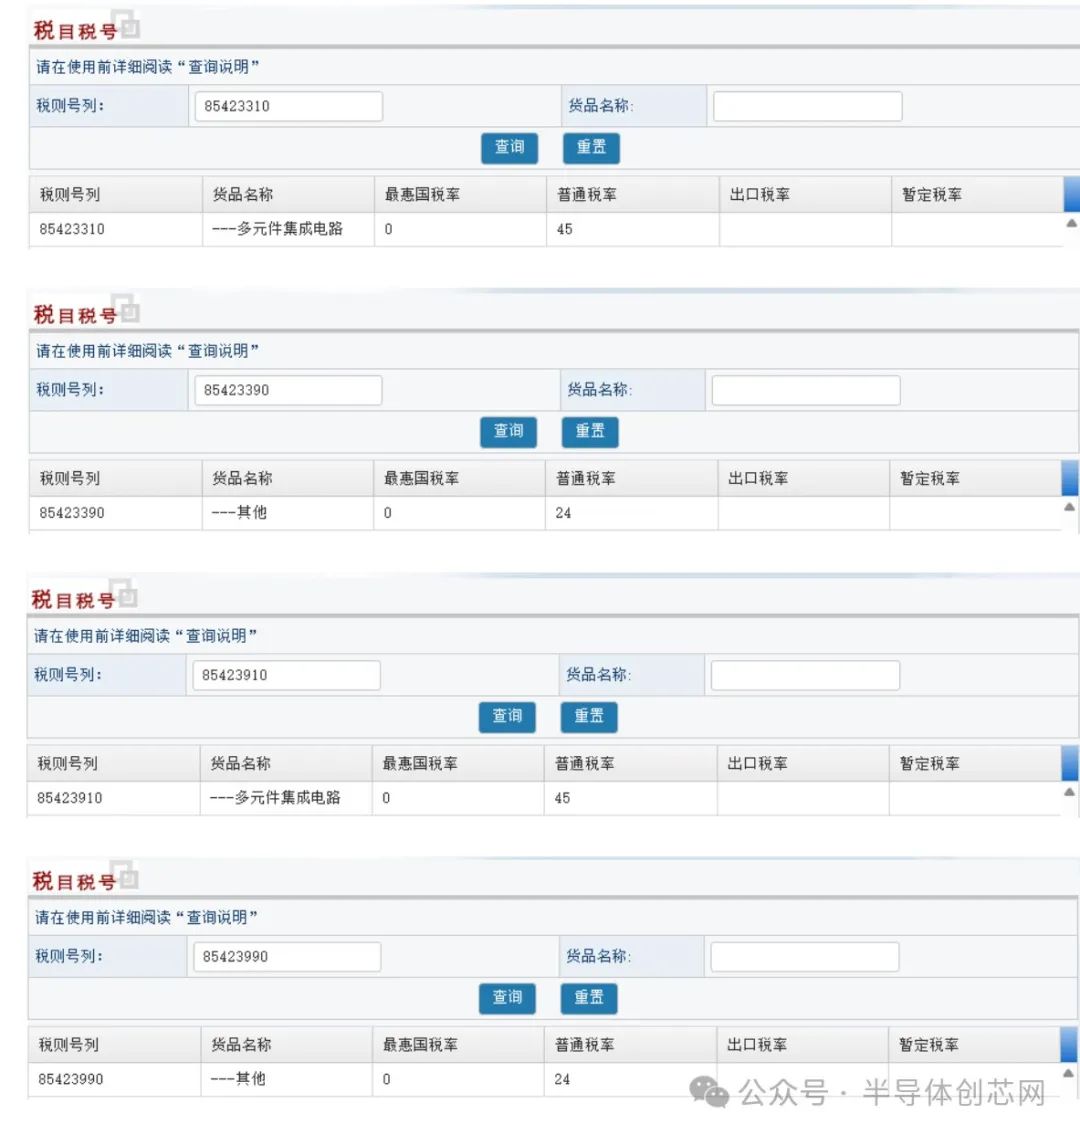Click 最惠国税率 value 0 in 85423390 row

(x=388, y=513)
